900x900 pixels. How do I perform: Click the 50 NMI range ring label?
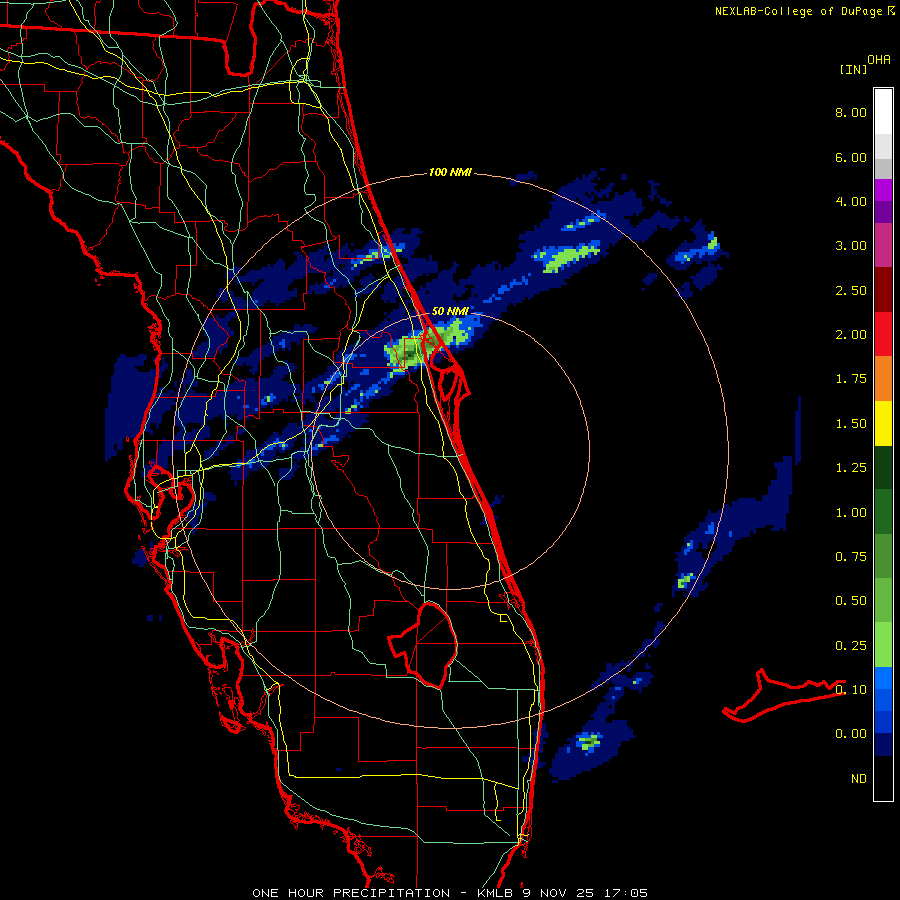450,311
